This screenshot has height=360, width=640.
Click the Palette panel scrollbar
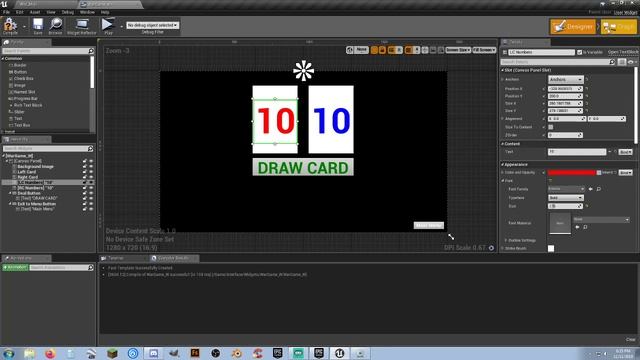tap(92, 72)
